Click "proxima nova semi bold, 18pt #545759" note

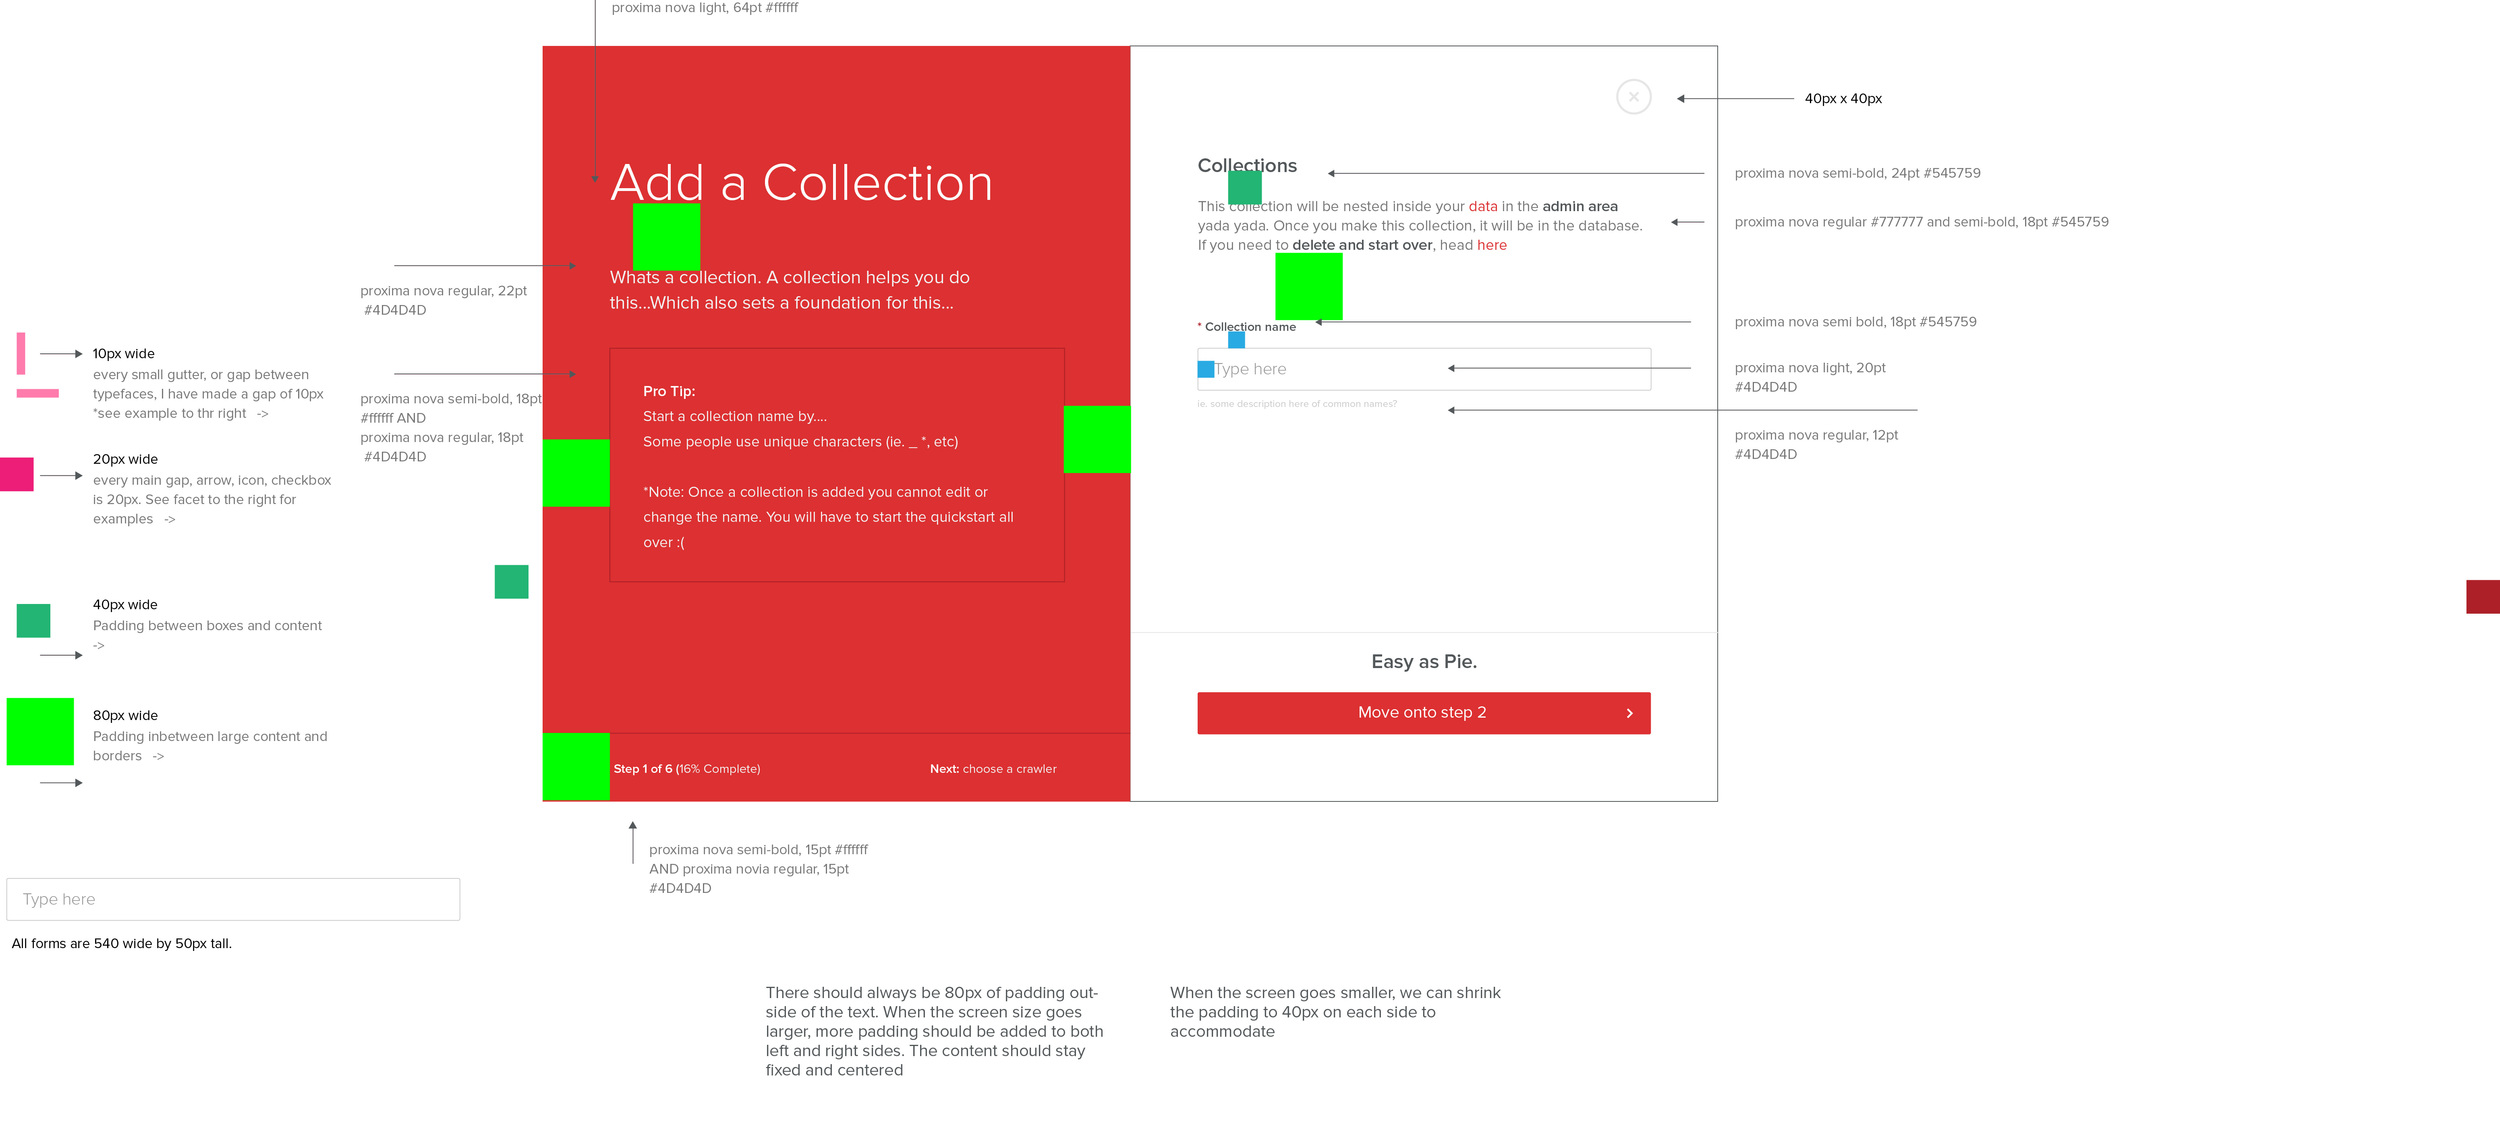coord(1855,322)
